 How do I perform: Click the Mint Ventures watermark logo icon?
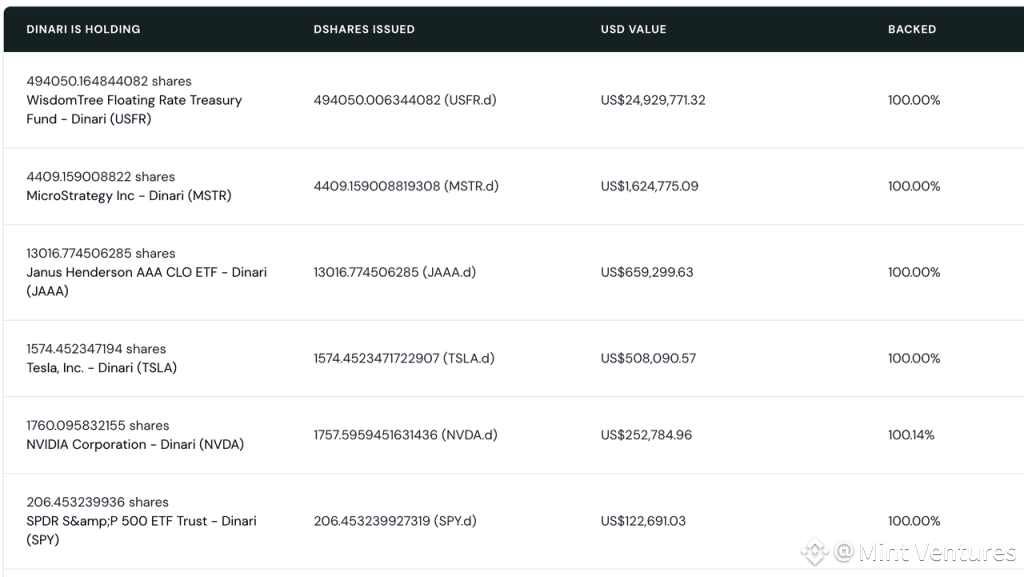(815, 552)
